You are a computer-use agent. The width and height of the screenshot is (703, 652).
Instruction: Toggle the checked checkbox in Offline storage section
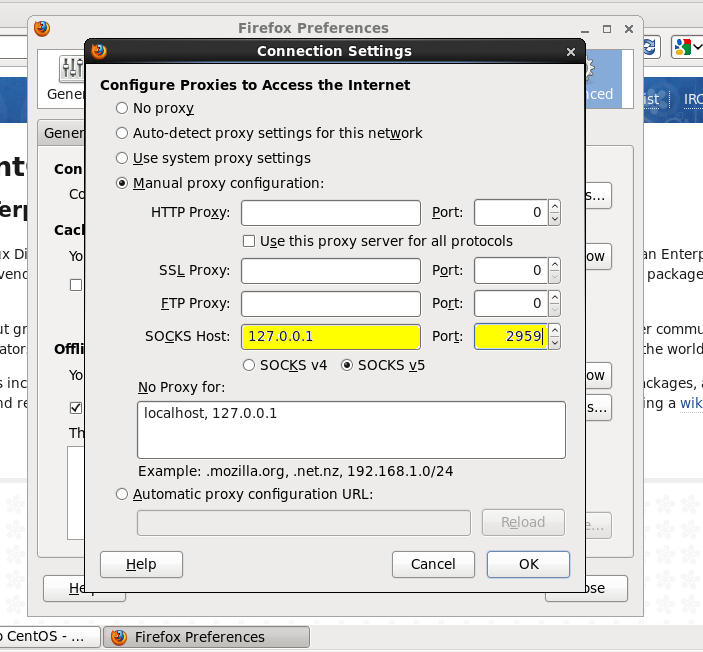click(76, 408)
